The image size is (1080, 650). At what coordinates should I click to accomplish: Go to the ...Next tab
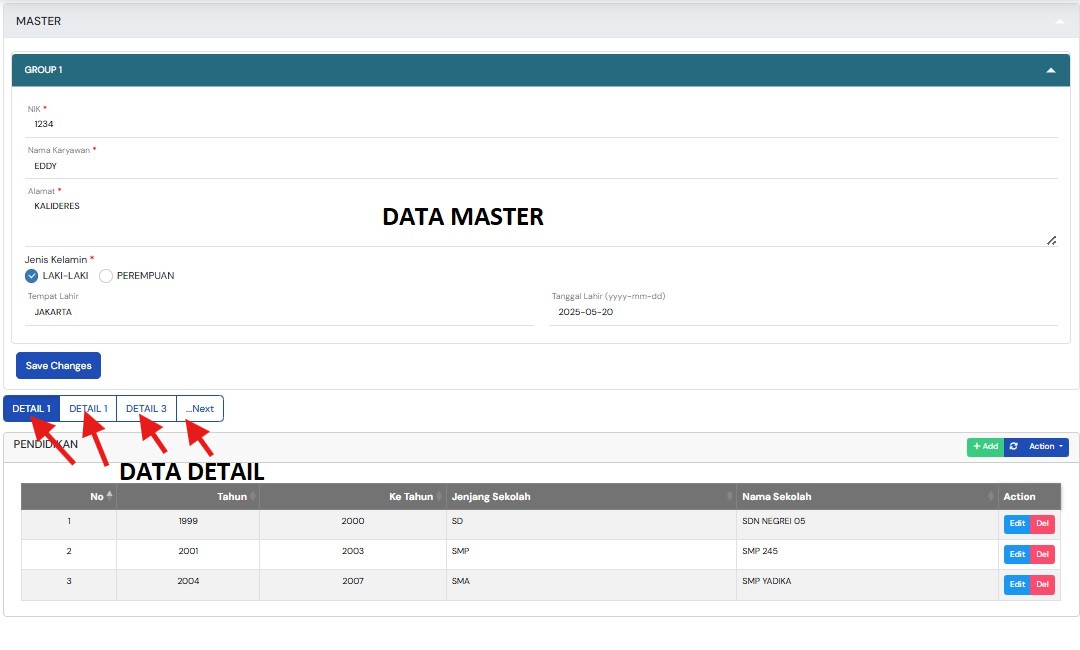click(200, 408)
